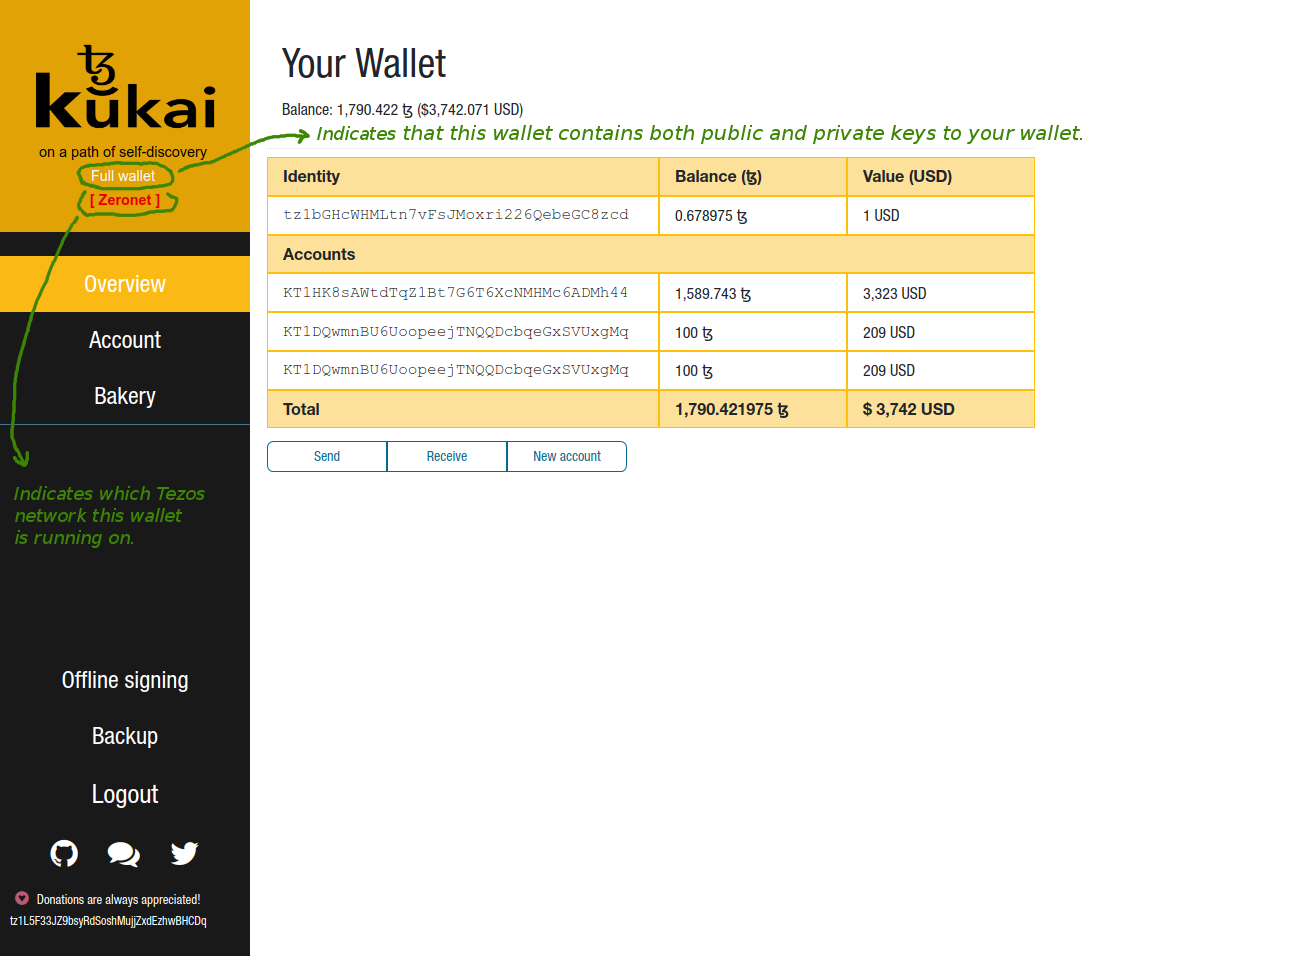1308x956 pixels.
Task: Click the Zeronet network label
Action: pos(125,200)
